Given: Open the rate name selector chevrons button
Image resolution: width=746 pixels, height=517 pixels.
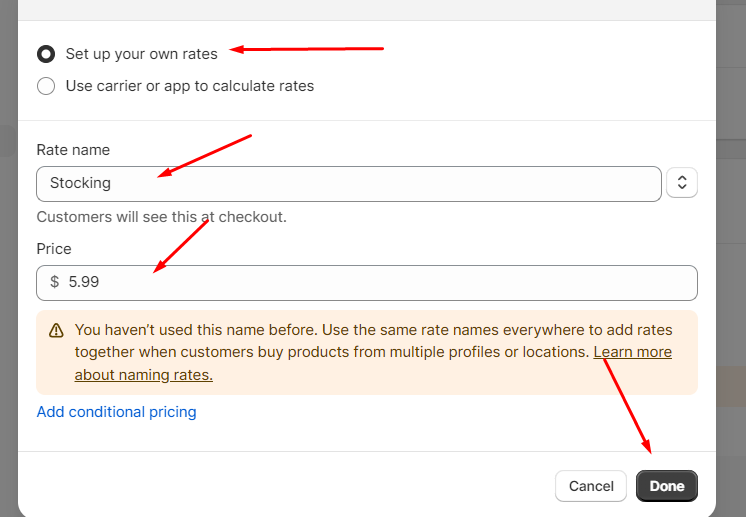Looking at the screenshot, I should click(x=682, y=183).
